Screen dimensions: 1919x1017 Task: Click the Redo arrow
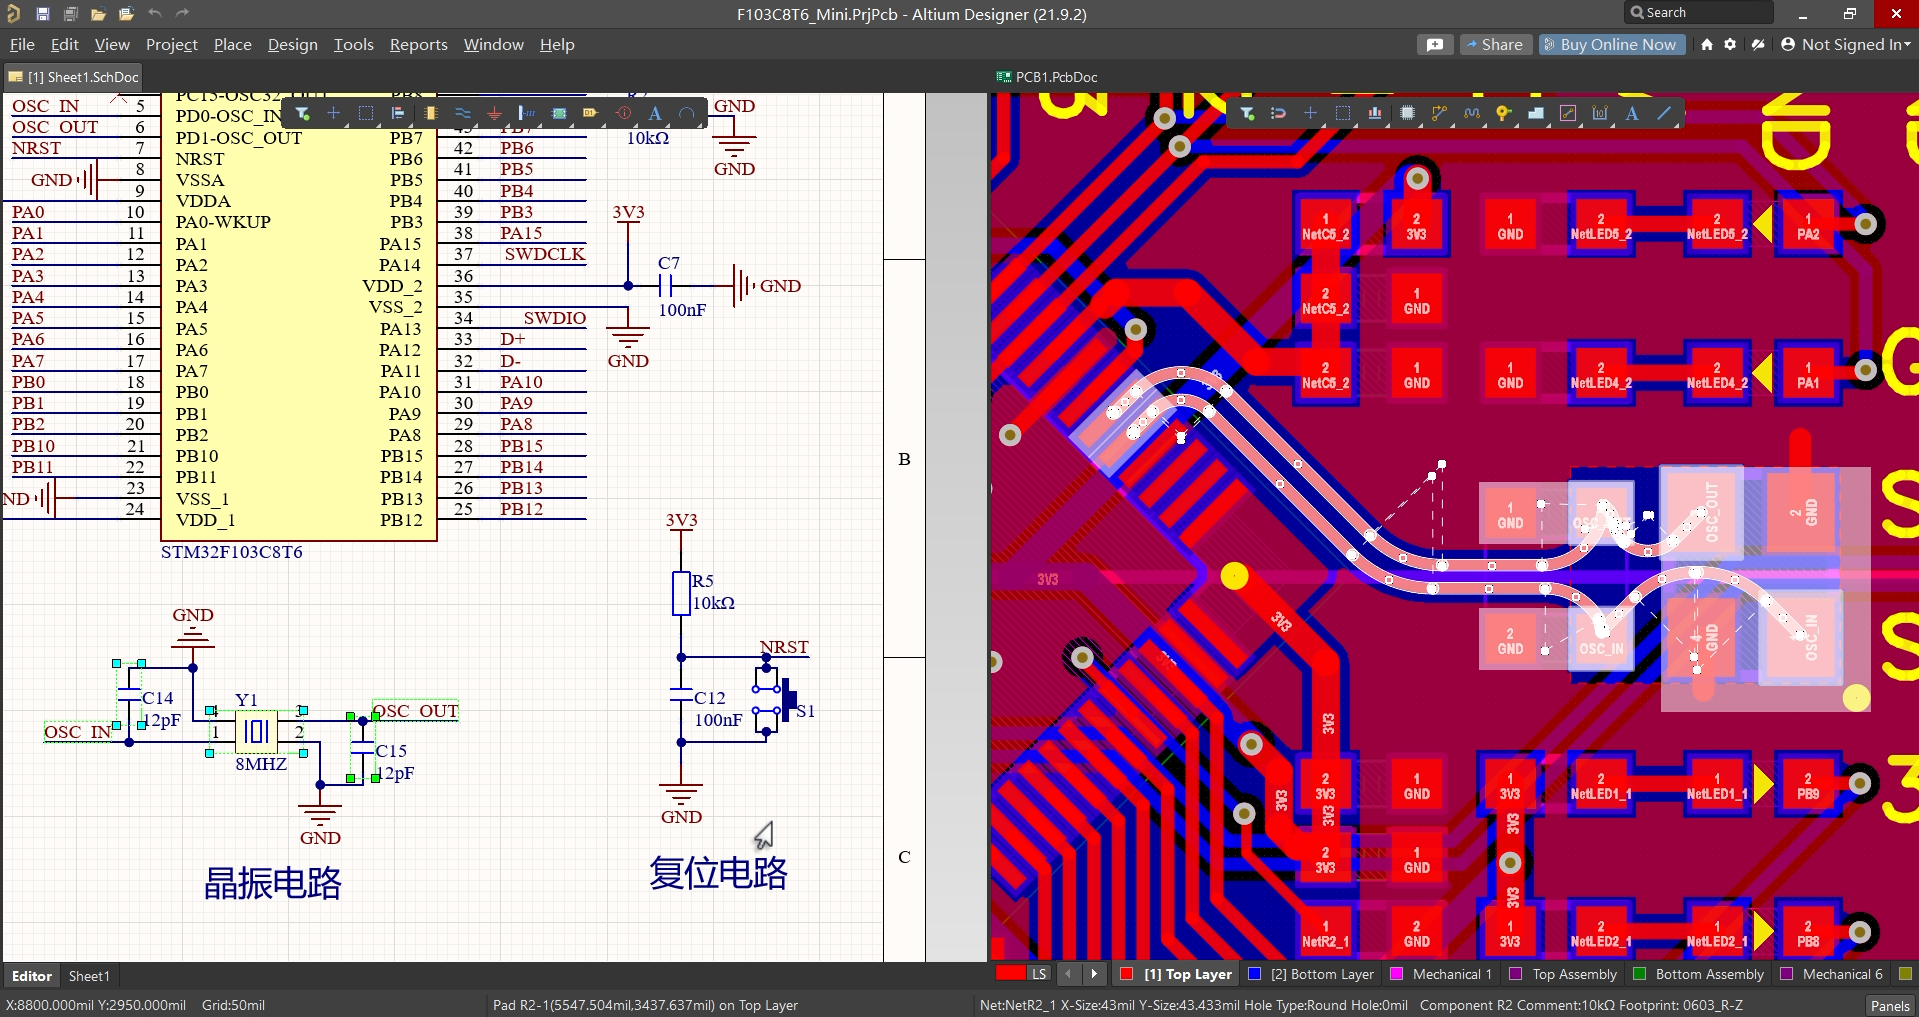pyautogui.click(x=182, y=14)
